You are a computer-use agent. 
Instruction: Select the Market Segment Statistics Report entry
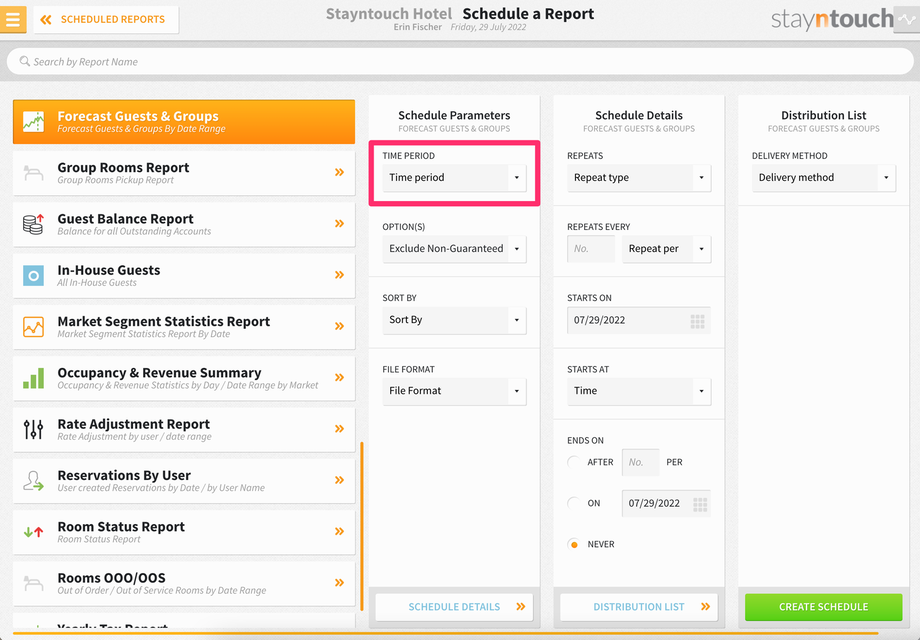click(184, 327)
